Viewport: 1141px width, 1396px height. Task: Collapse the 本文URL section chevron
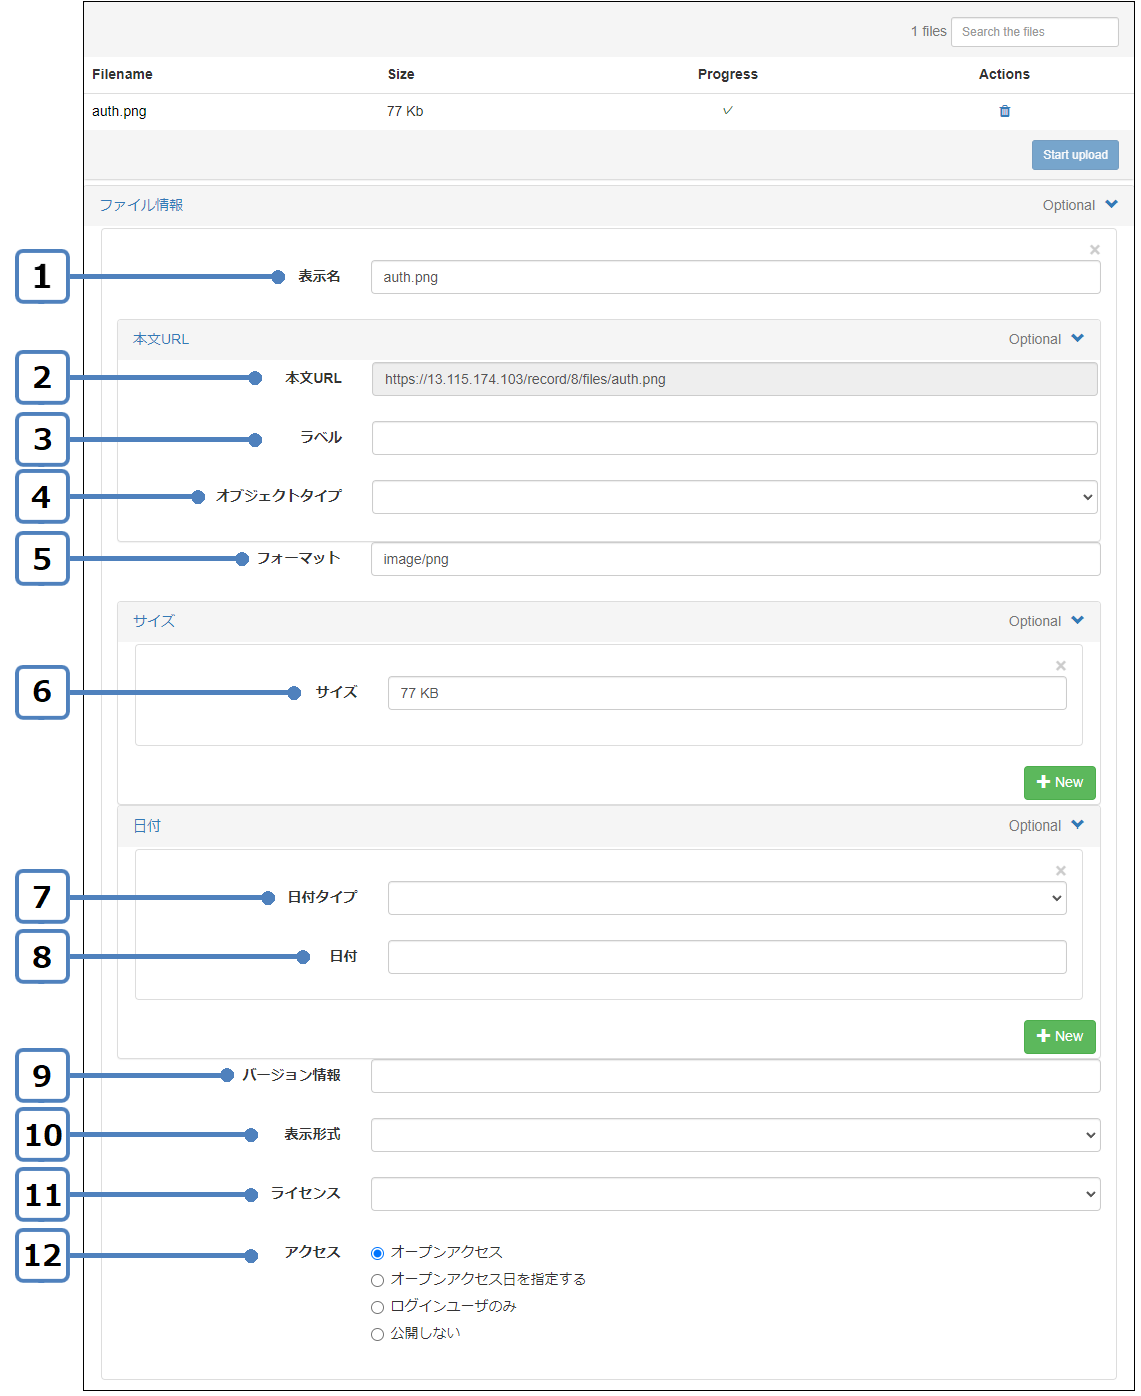click(x=1077, y=339)
